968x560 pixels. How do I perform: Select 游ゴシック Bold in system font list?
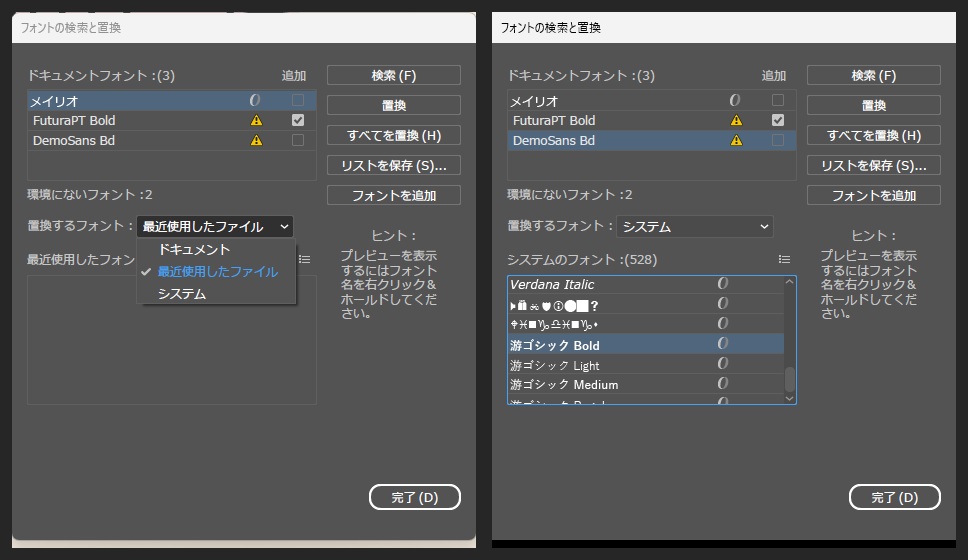click(x=646, y=345)
